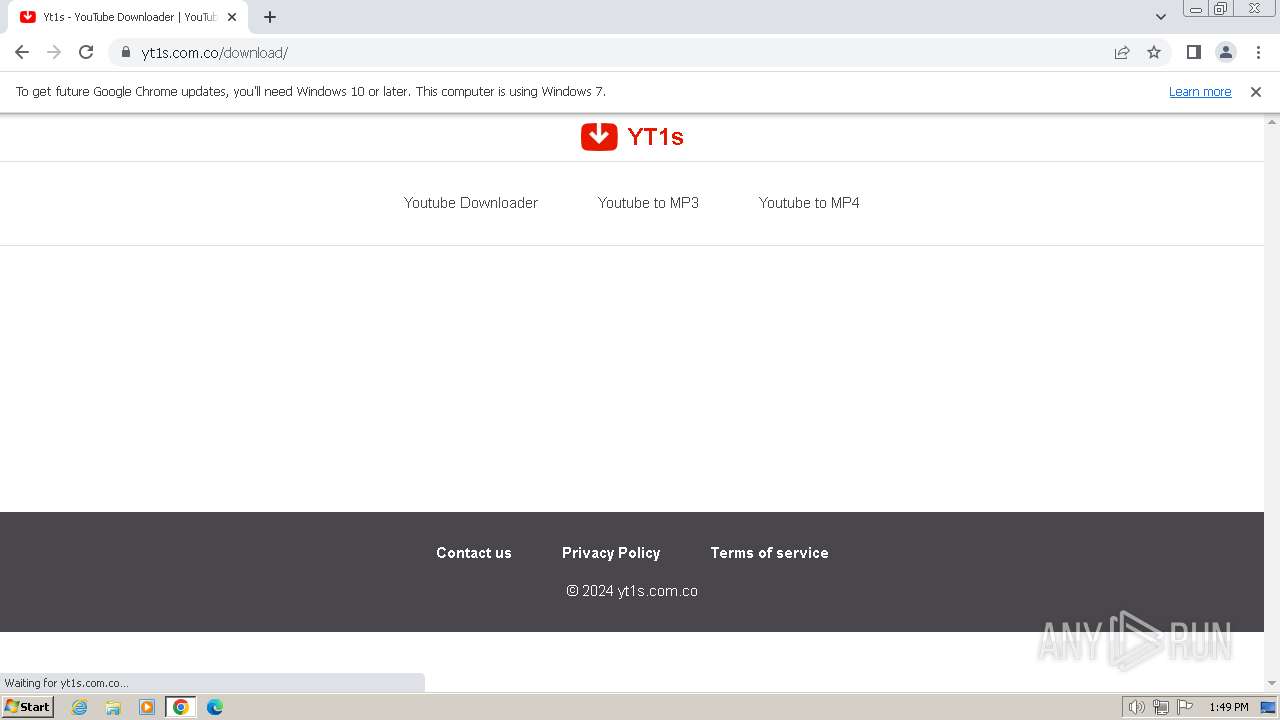The width and height of the screenshot is (1280, 720).
Task: Click the browser forward arrow
Action: 54,52
